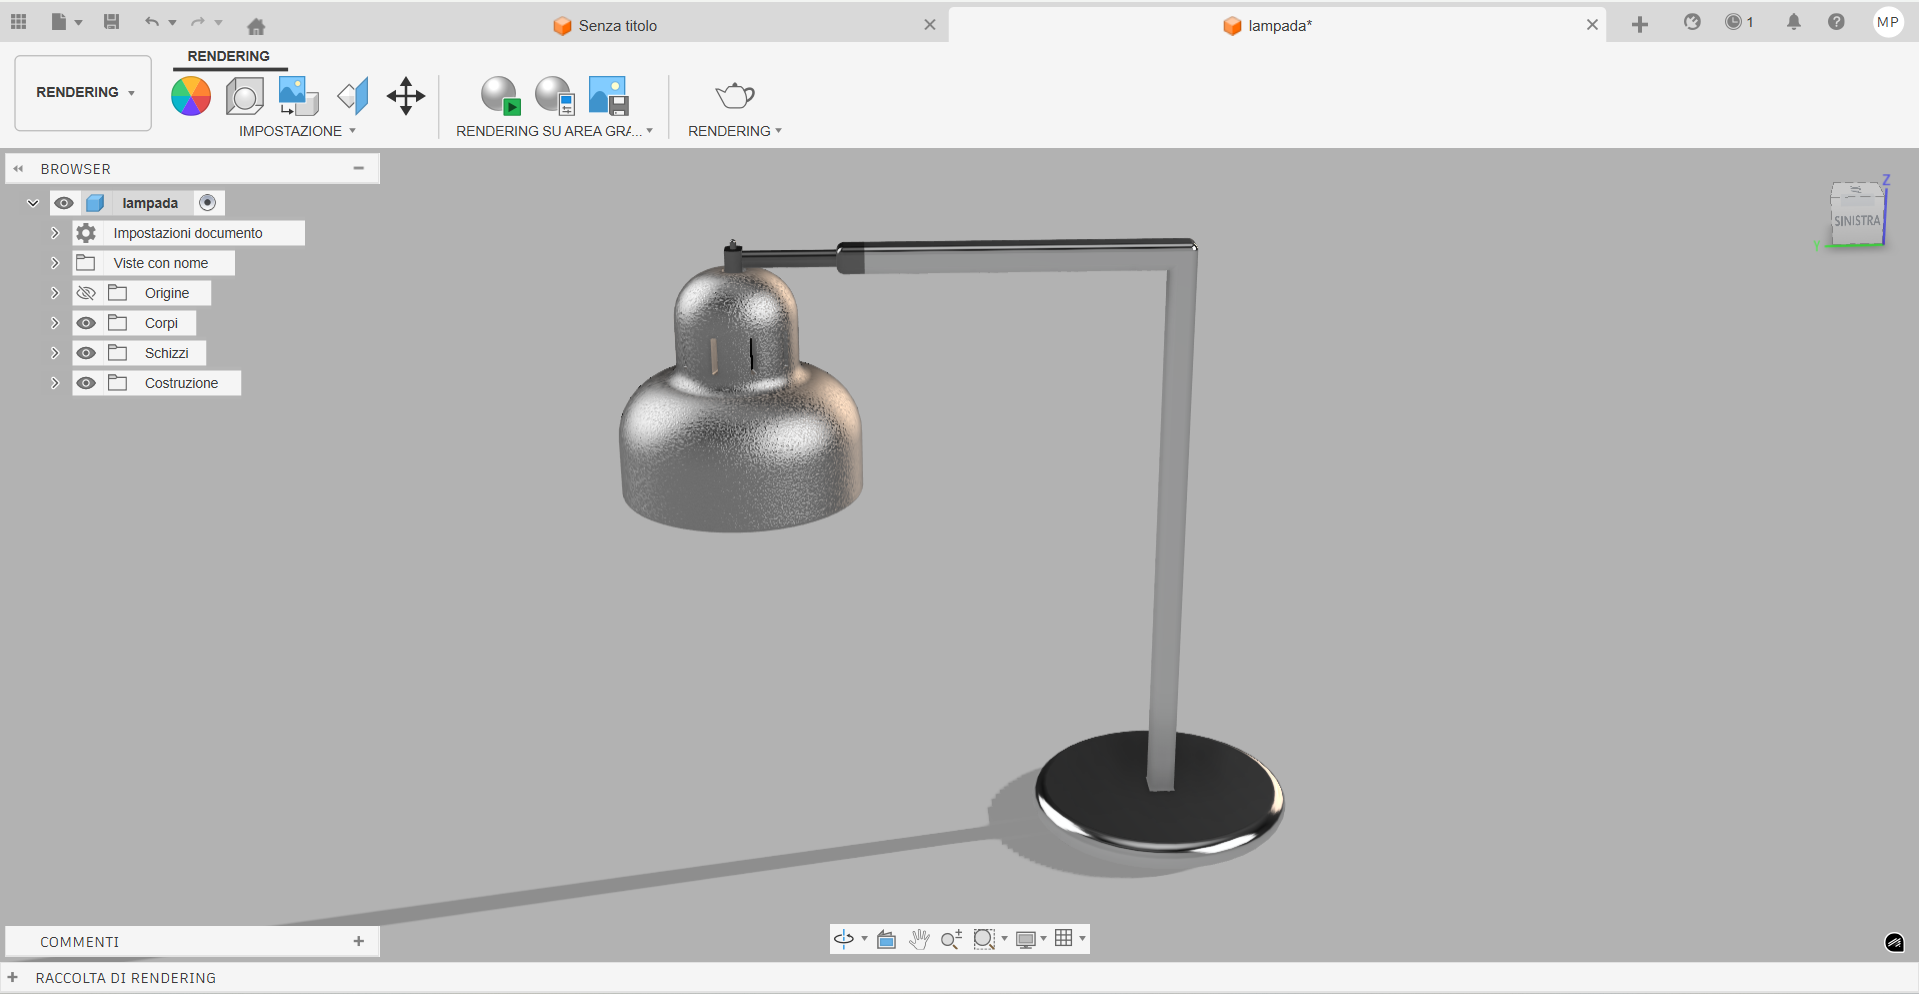Start an in-canvas render with the play sphere icon
This screenshot has width=1919, height=994.
tap(500, 95)
